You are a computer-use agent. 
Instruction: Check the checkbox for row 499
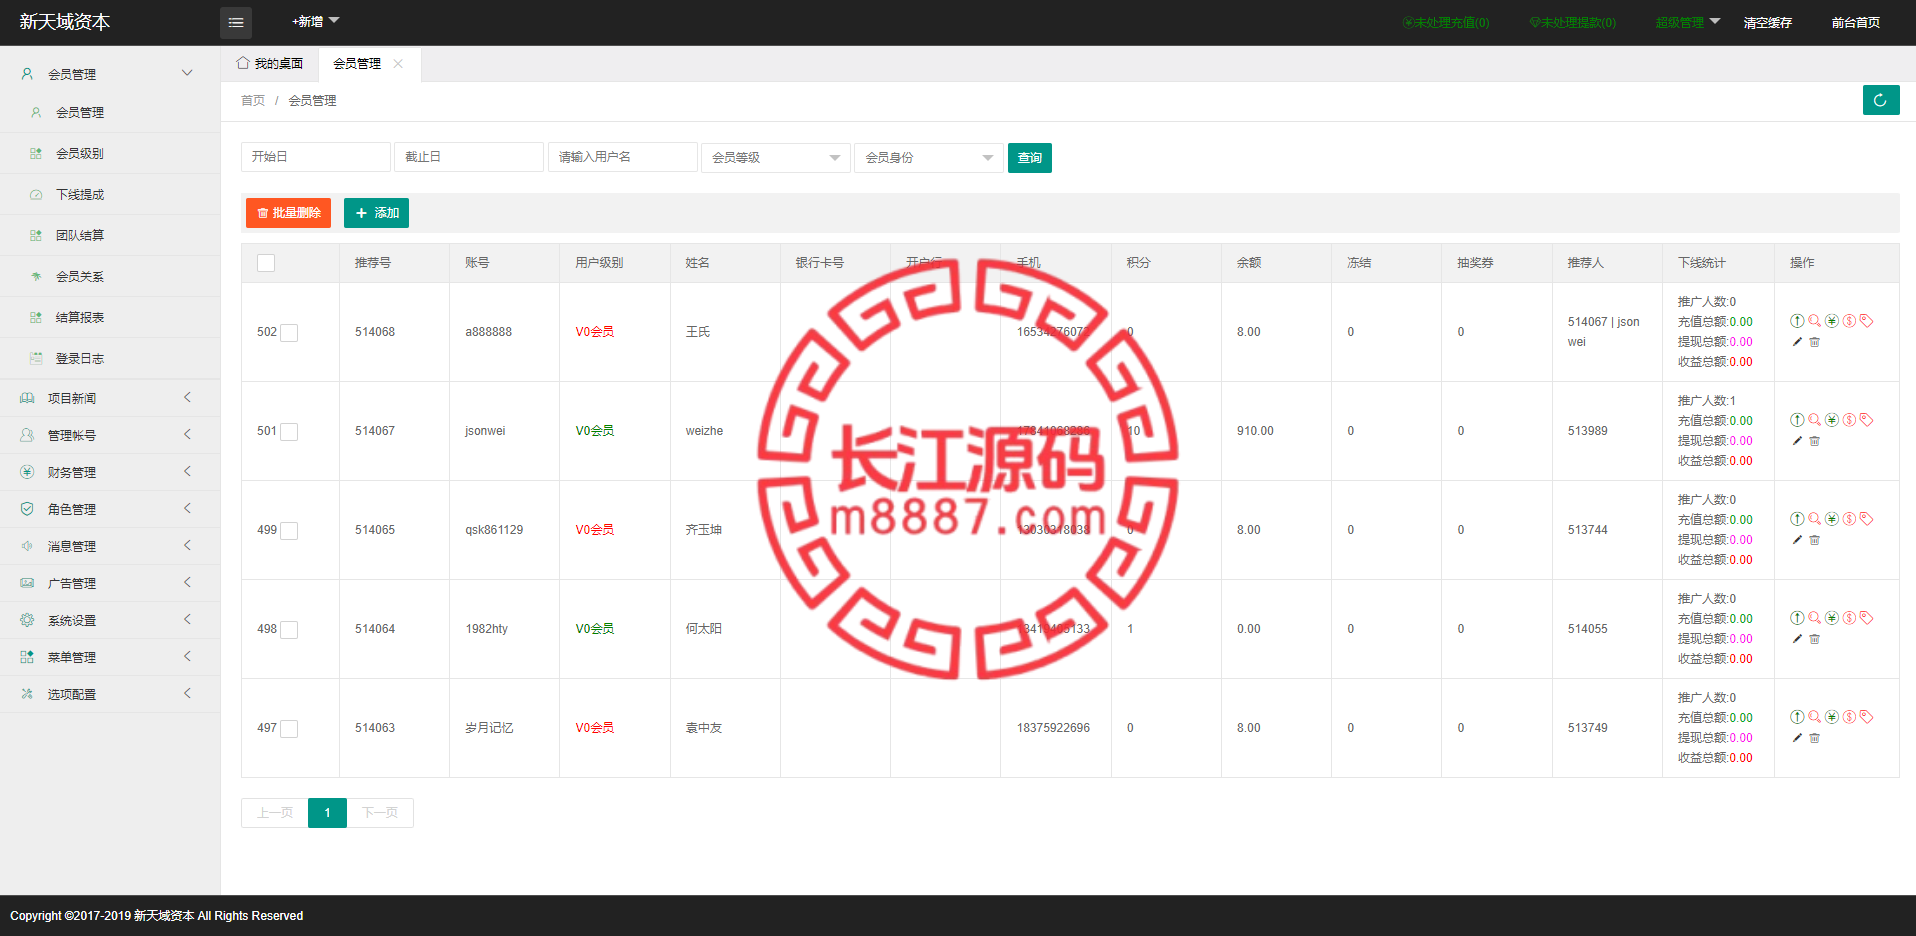coord(289,531)
